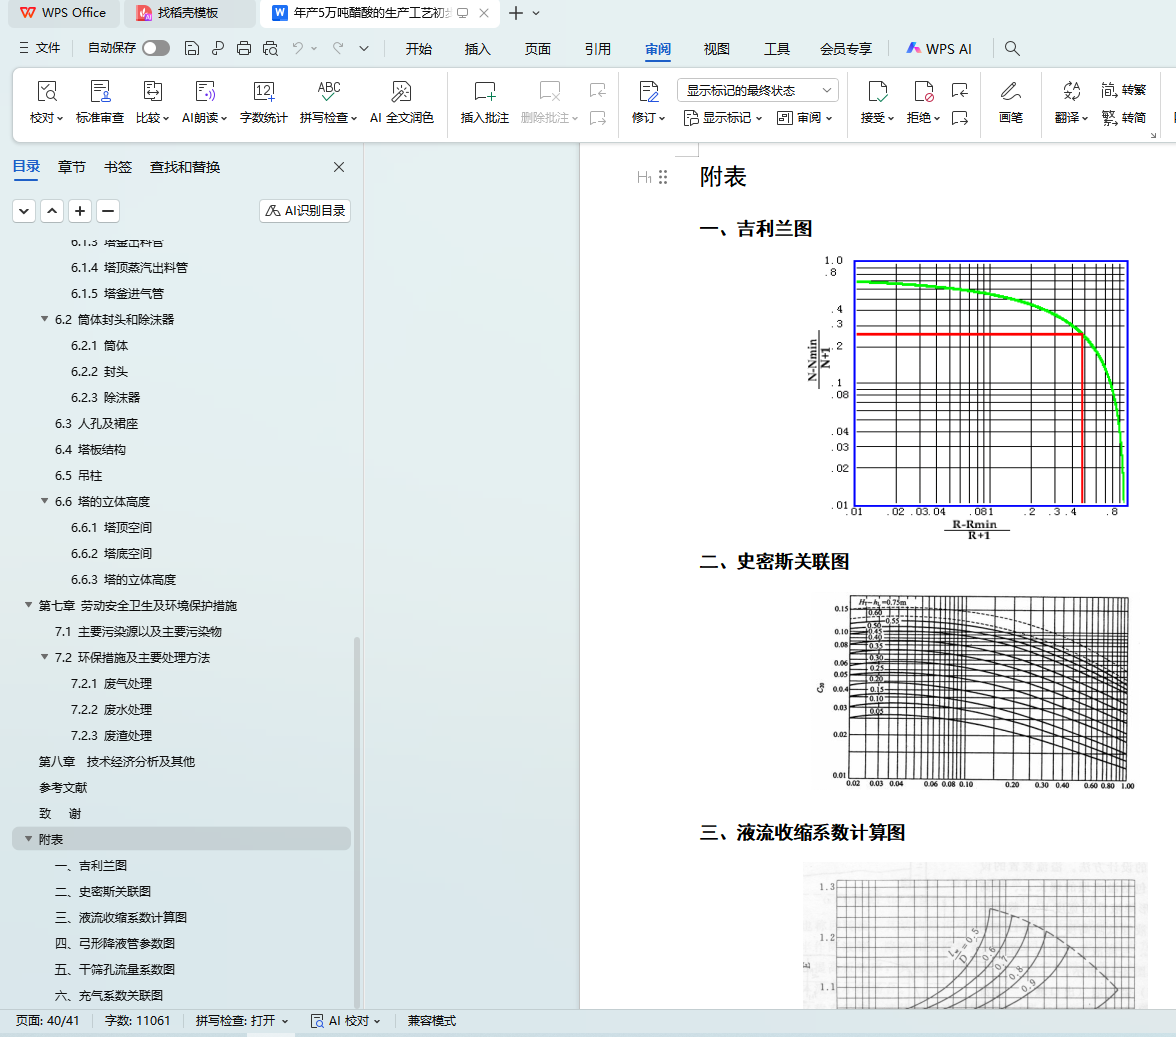The height and width of the screenshot is (1037, 1176).
Task: Click the print icon in quick toolbar
Action: click(x=244, y=48)
